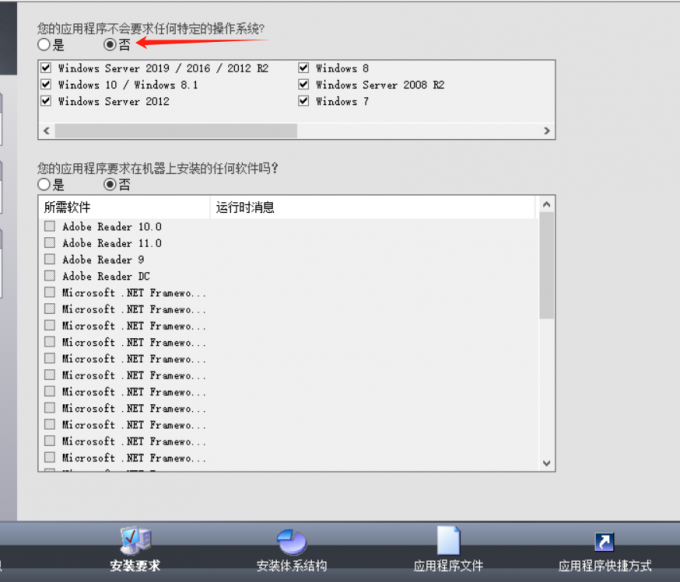The width and height of the screenshot is (680, 582).
Task: Uncheck Windows Server 2019 / 2016 / 2012 R2
Action: (47, 69)
